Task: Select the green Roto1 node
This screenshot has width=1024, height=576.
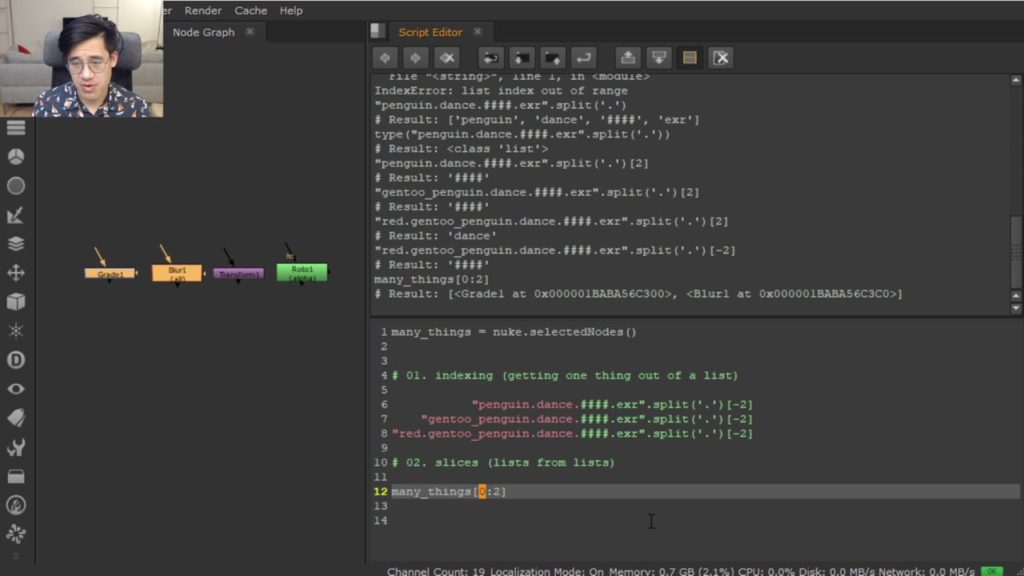Action: click(x=302, y=272)
